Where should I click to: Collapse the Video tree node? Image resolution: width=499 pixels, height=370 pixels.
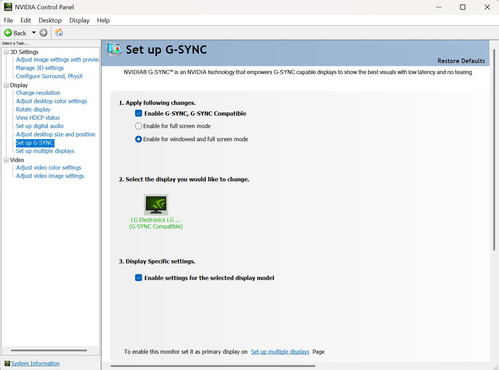(6, 160)
